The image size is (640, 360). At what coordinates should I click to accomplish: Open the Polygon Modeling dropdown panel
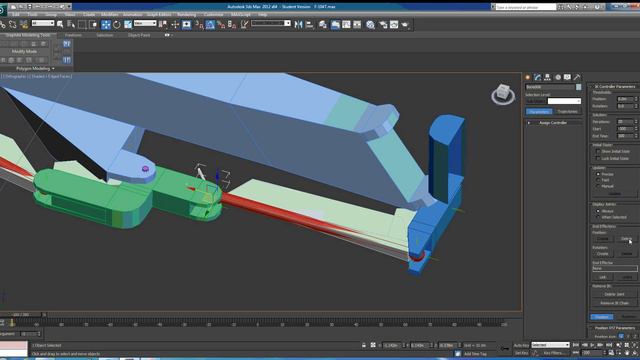point(35,69)
